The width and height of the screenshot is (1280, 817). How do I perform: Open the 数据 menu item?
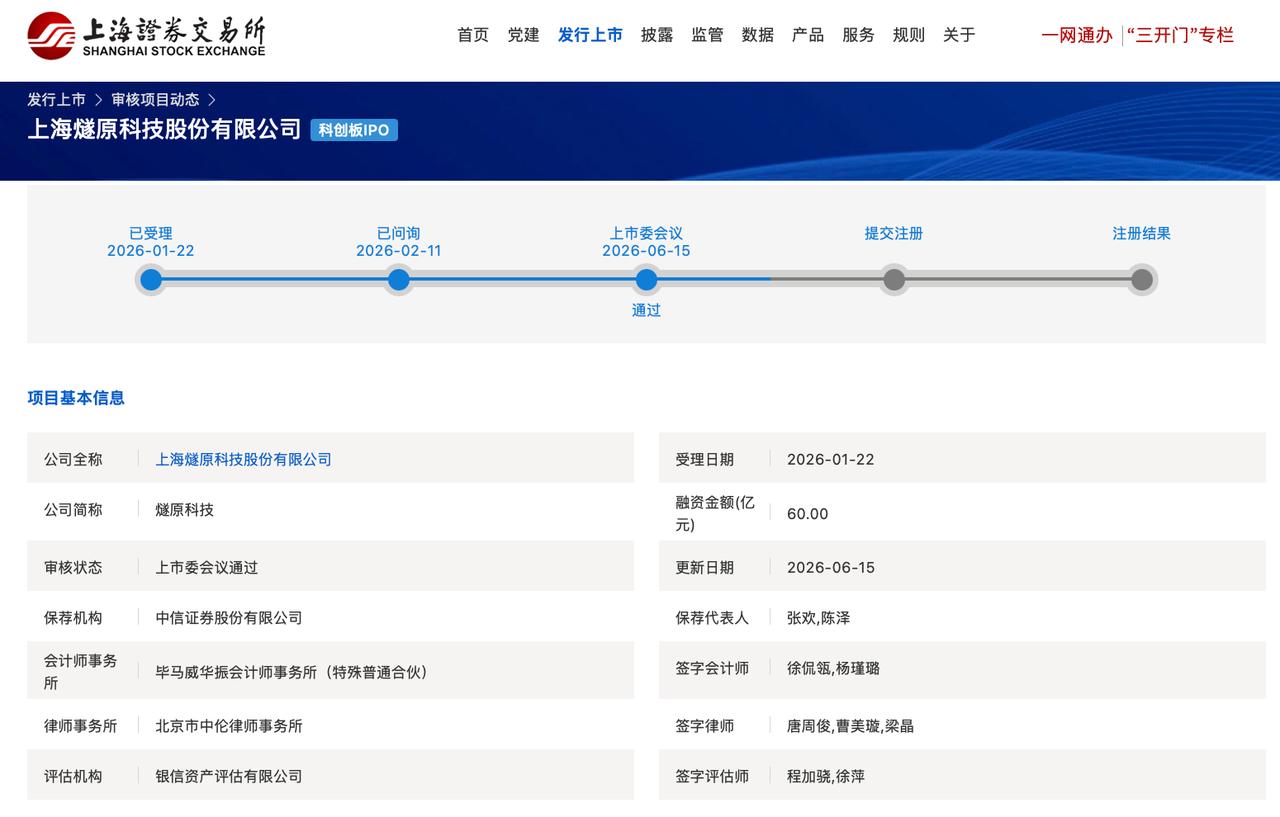pyautogui.click(x=758, y=35)
